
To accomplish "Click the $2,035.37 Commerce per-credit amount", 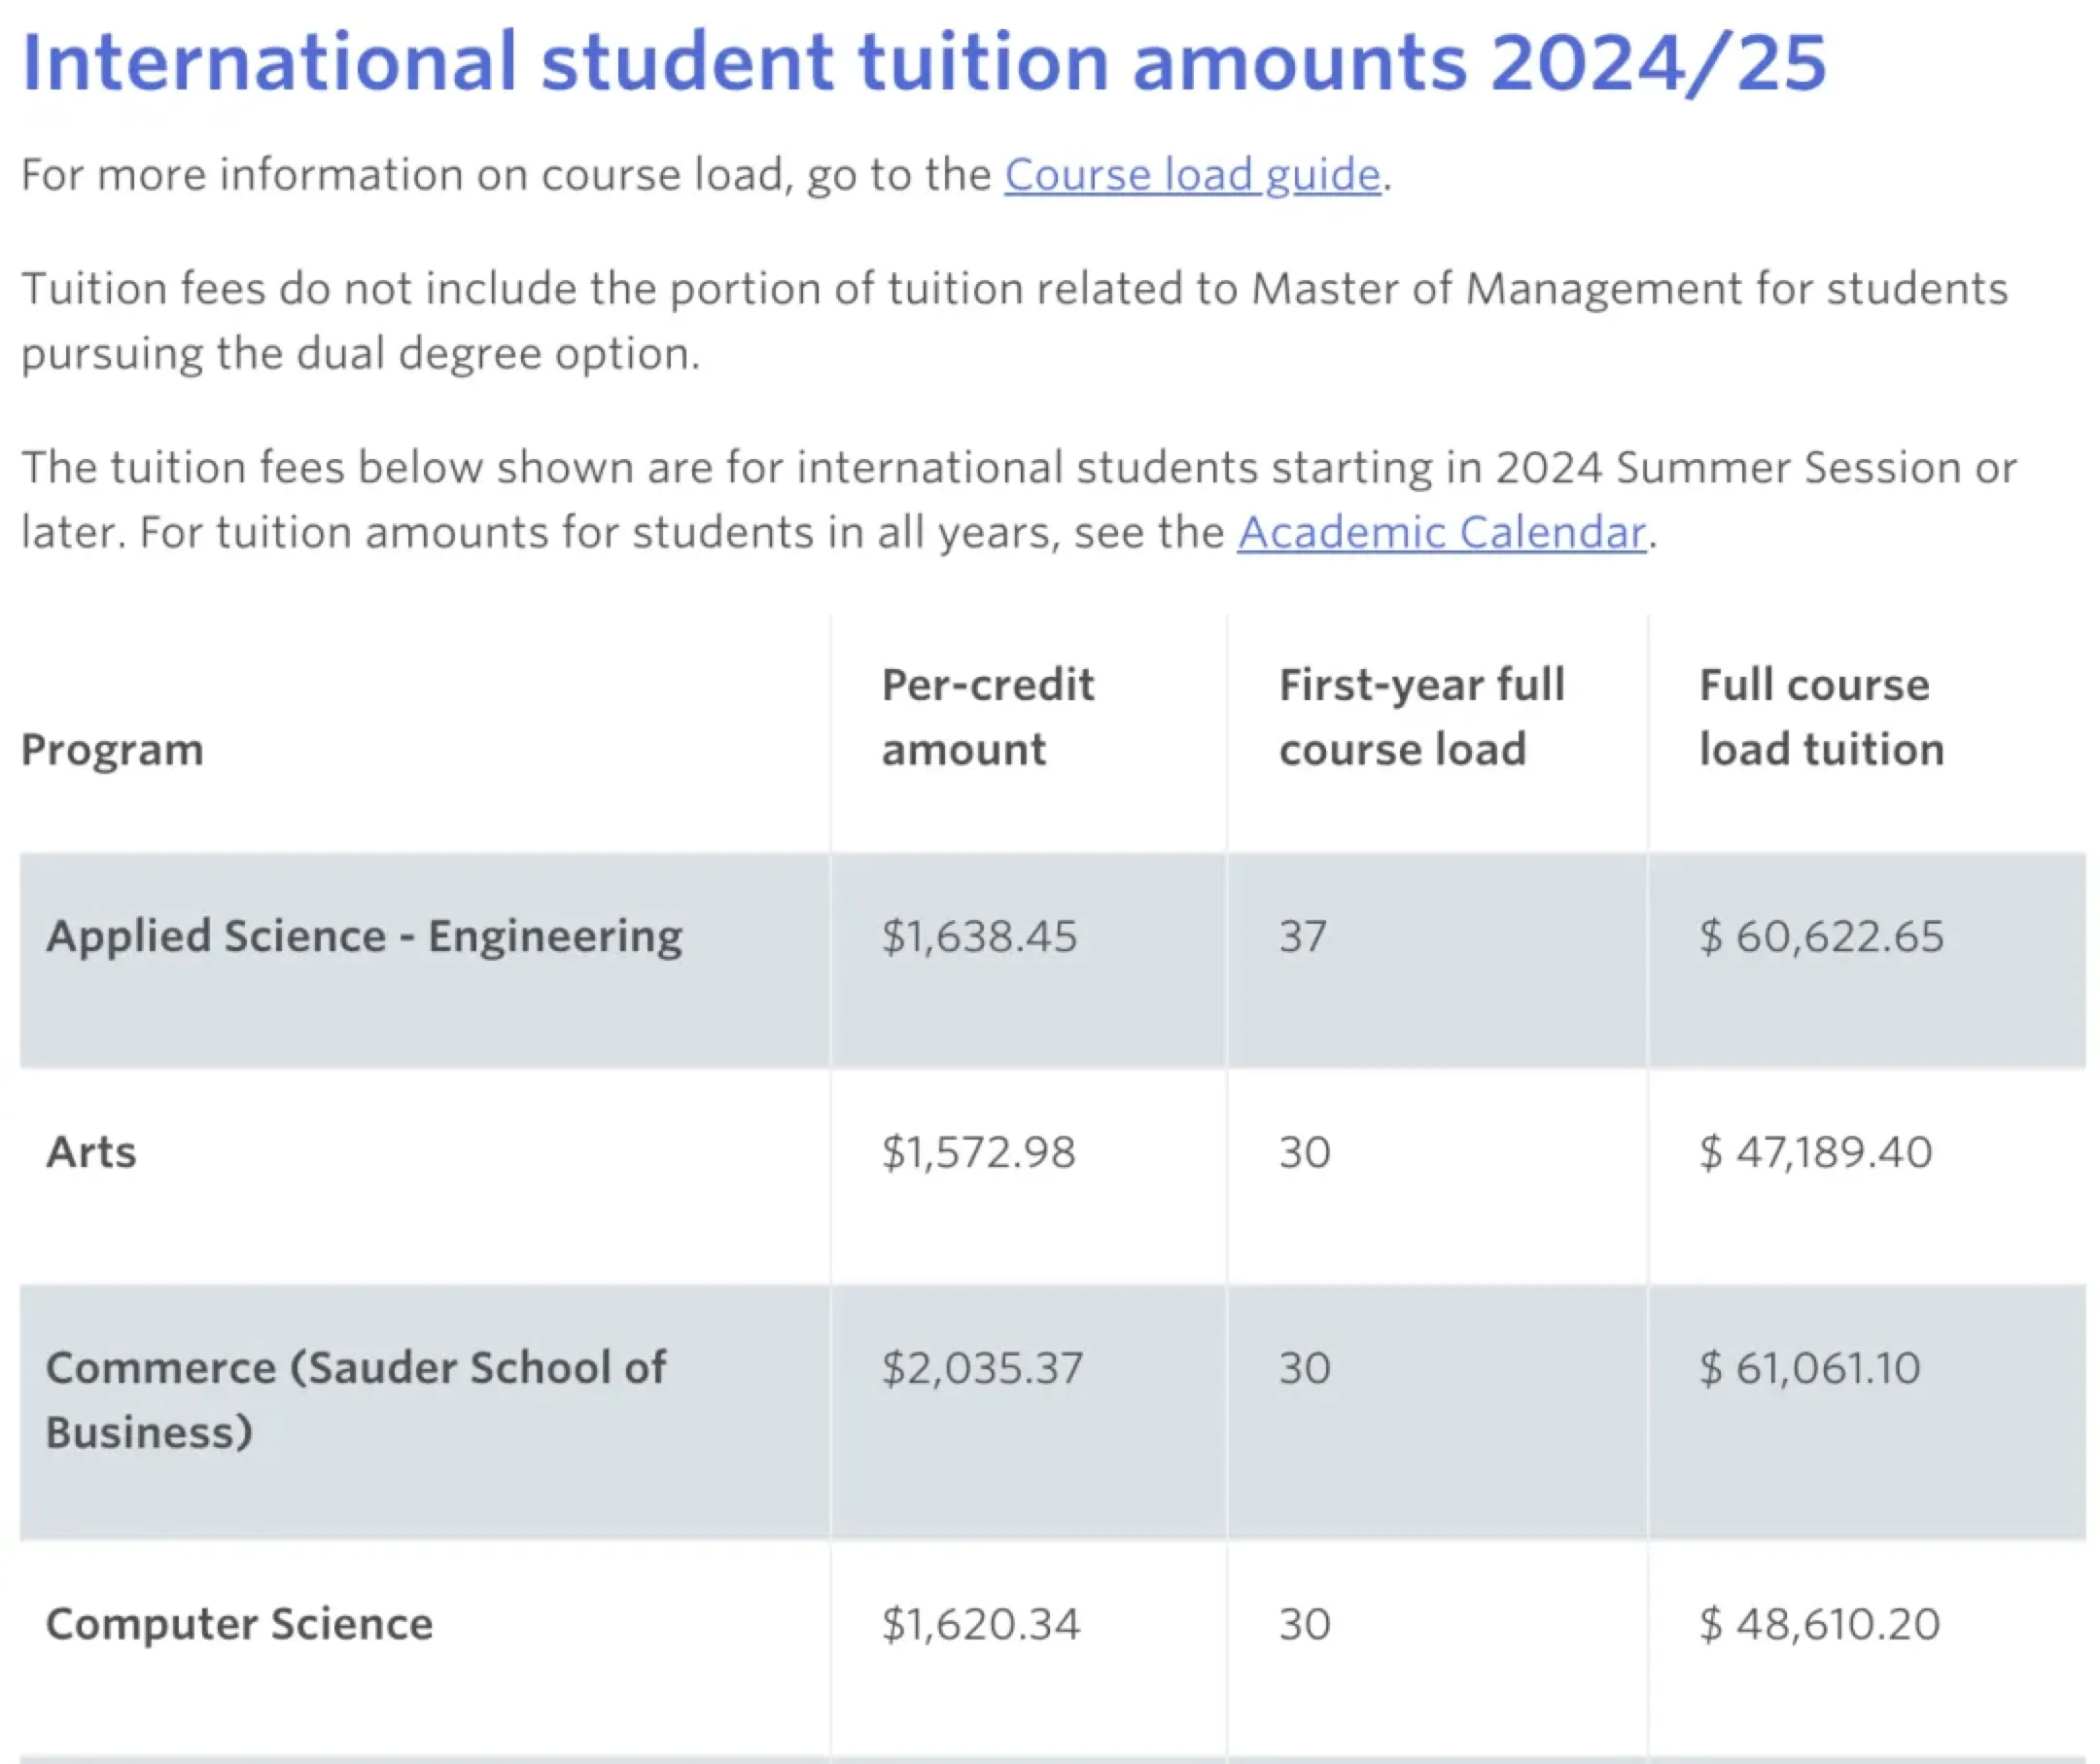I will click(x=982, y=1368).
